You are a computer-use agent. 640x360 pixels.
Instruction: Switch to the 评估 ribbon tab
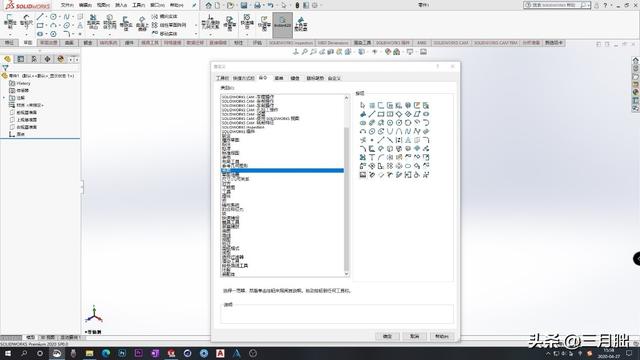coord(257,42)
